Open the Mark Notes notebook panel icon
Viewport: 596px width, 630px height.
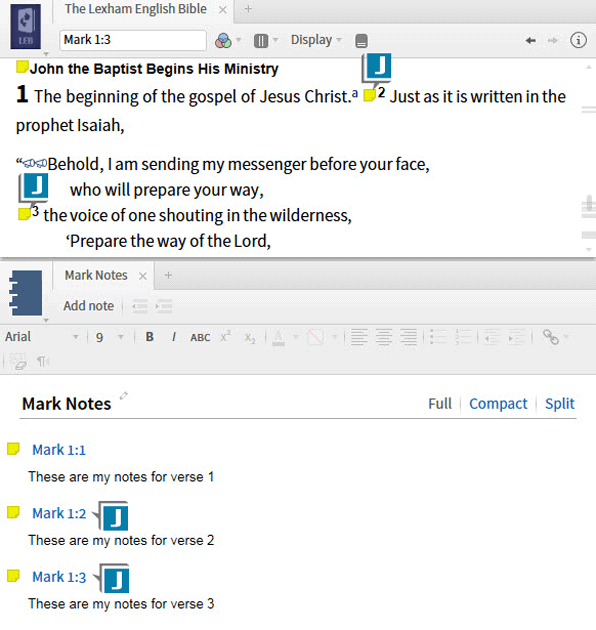tap(25, 293)
